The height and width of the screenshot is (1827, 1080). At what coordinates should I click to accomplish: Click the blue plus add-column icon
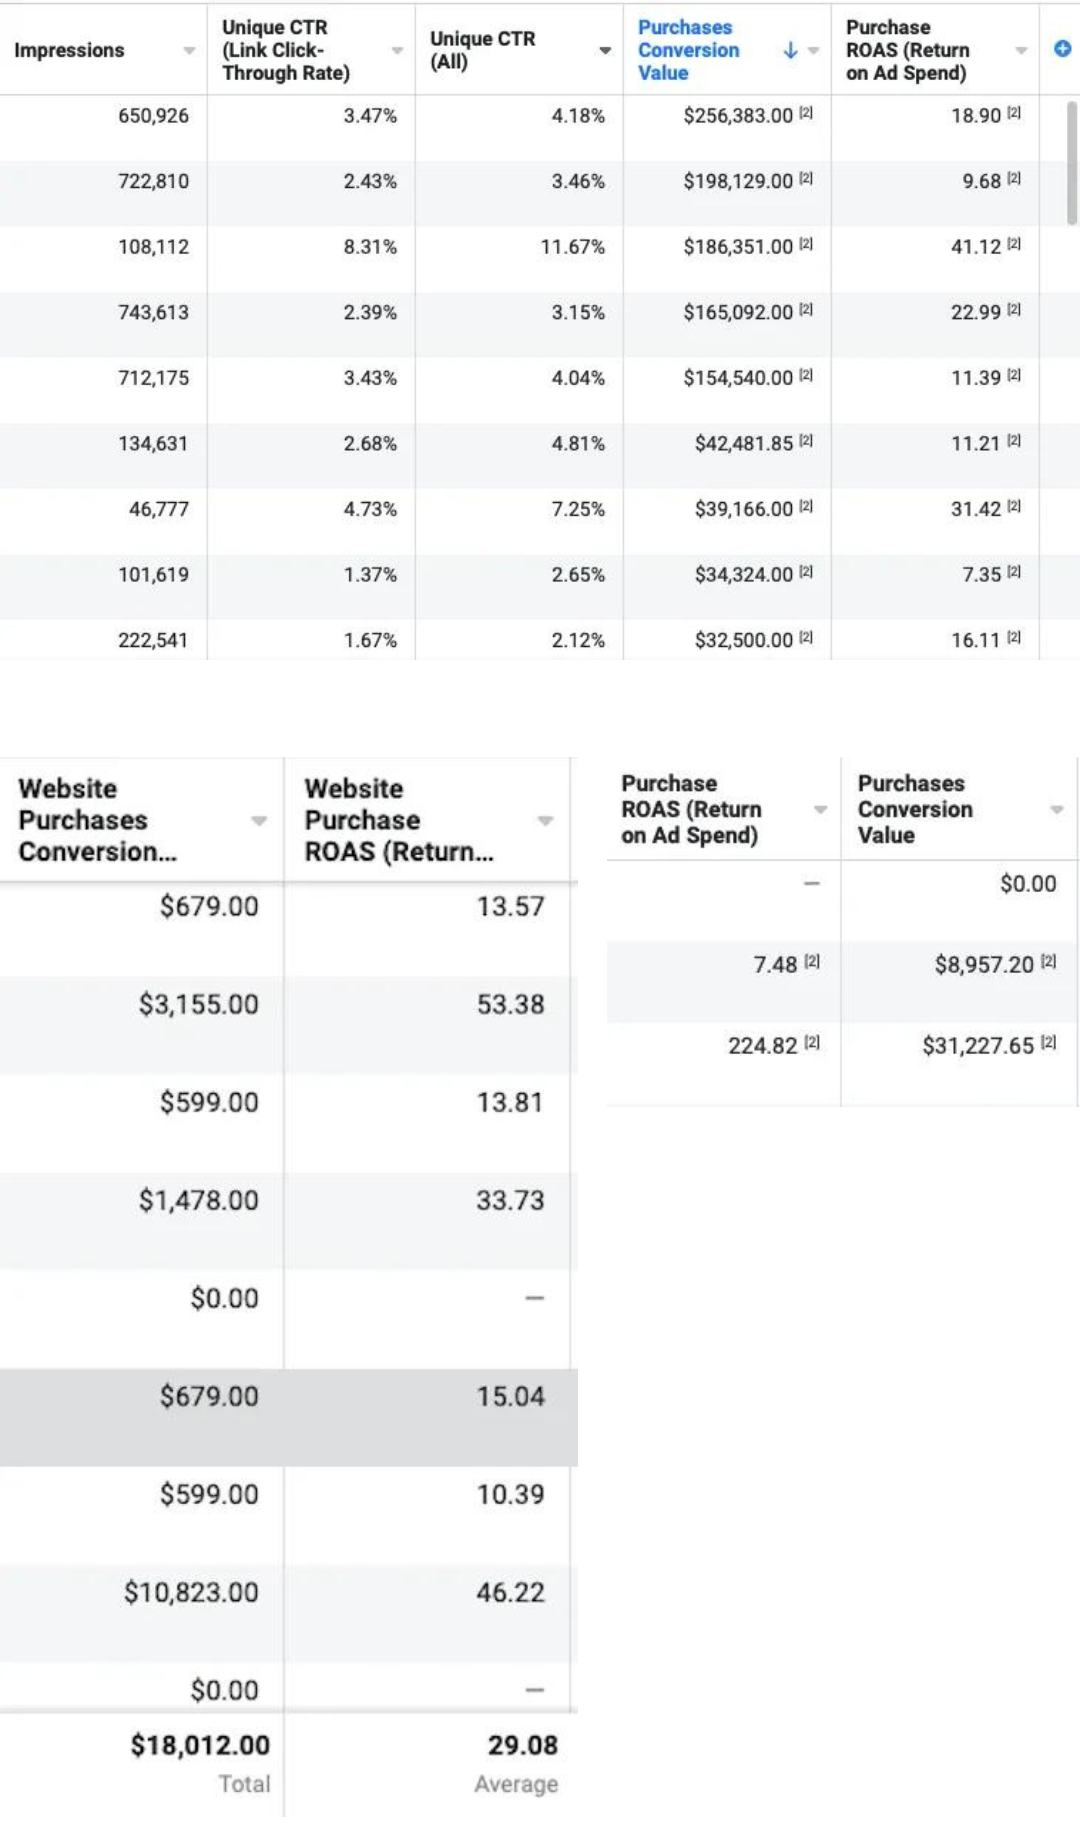pos(1062,49)
